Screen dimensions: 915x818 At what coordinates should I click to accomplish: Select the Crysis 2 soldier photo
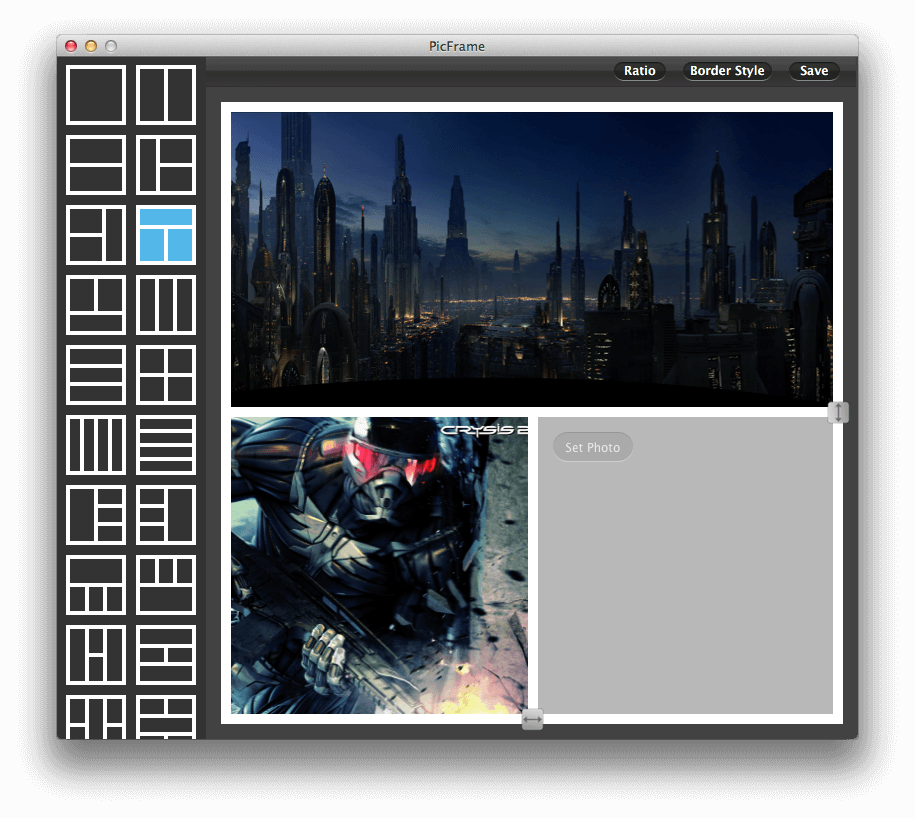click(379, 565)
